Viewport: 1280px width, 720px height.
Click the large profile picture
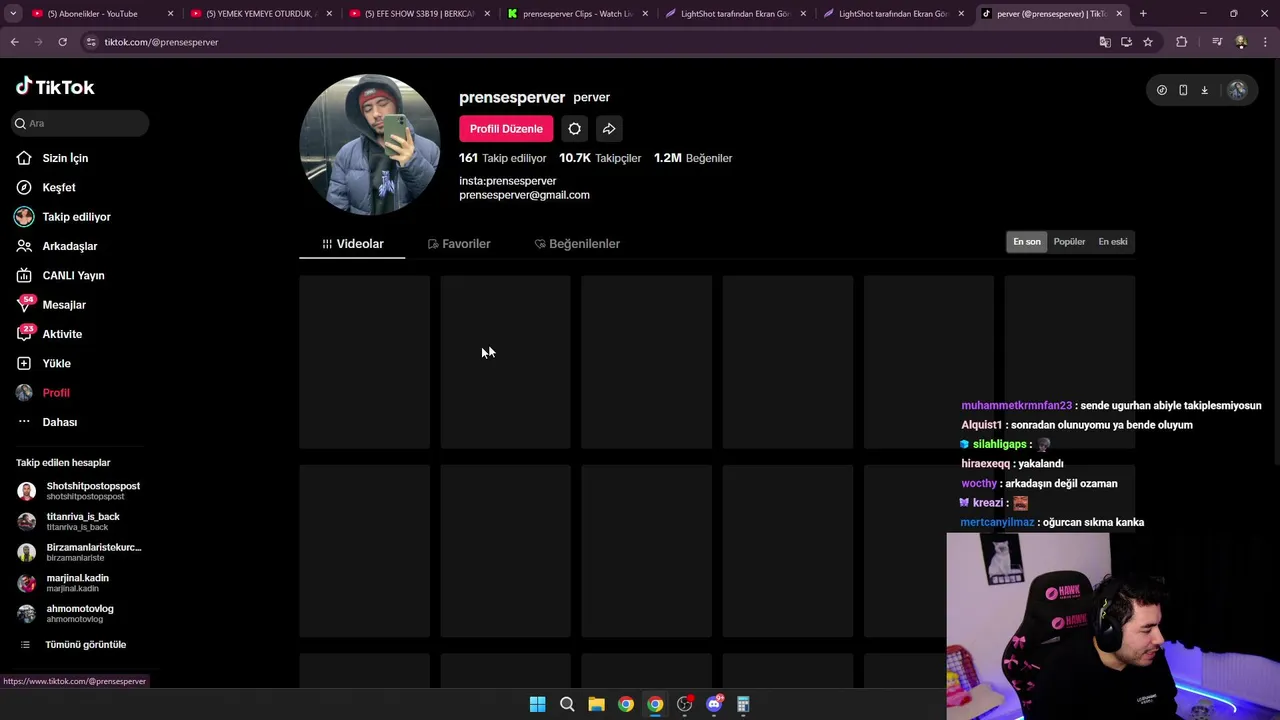pyautogui.click(x=370, y=145)
